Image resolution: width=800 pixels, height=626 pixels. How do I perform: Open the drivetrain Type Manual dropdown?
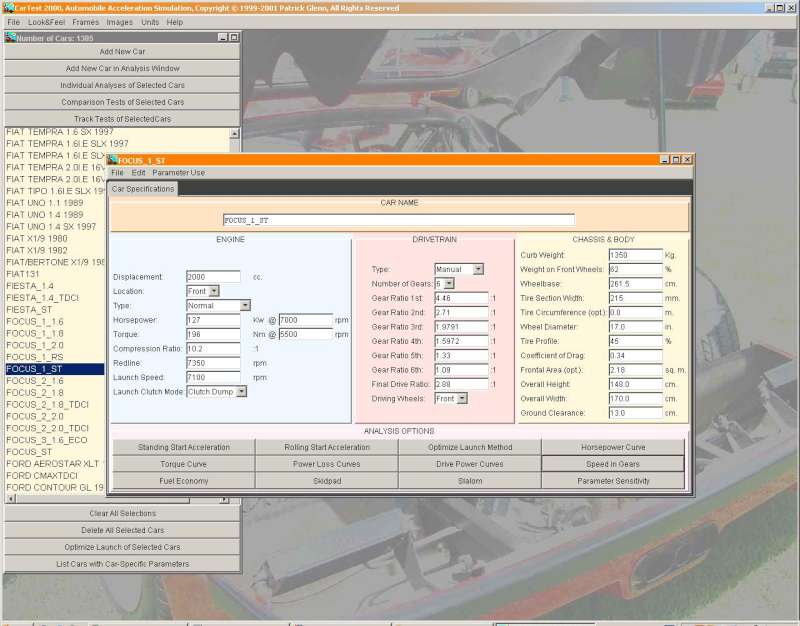478,269
